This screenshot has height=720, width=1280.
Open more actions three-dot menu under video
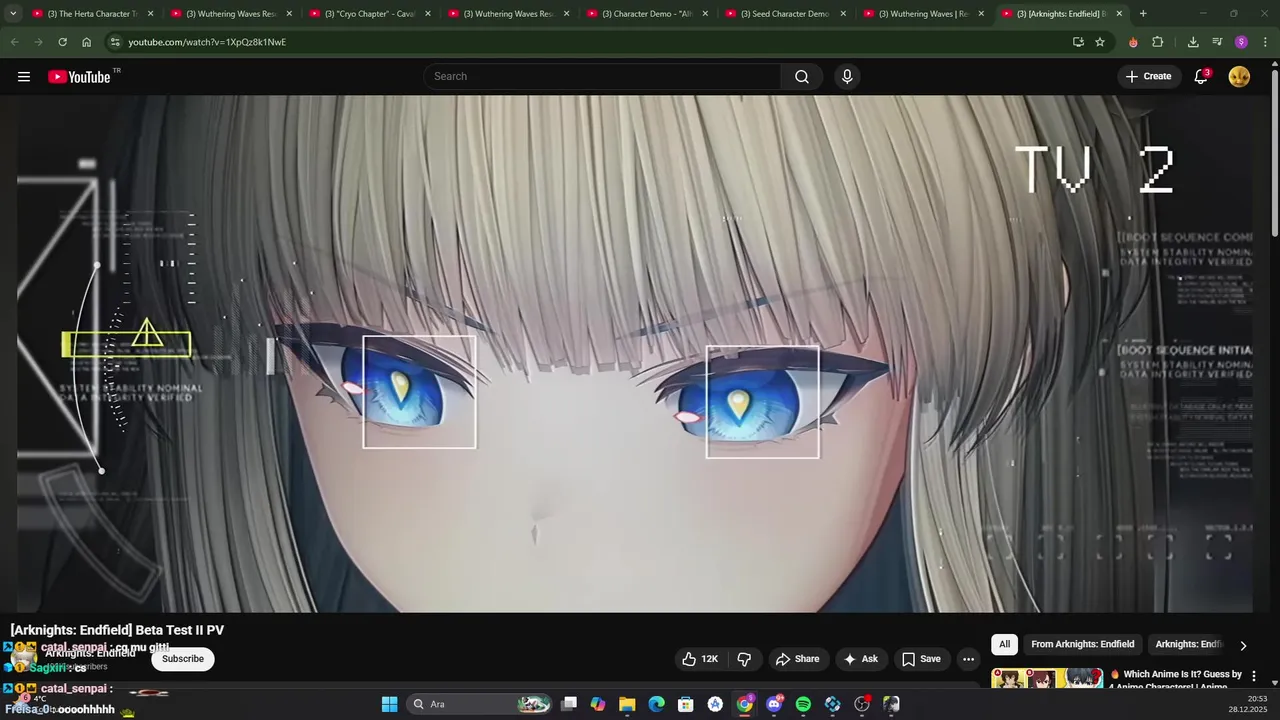[968, 659]
